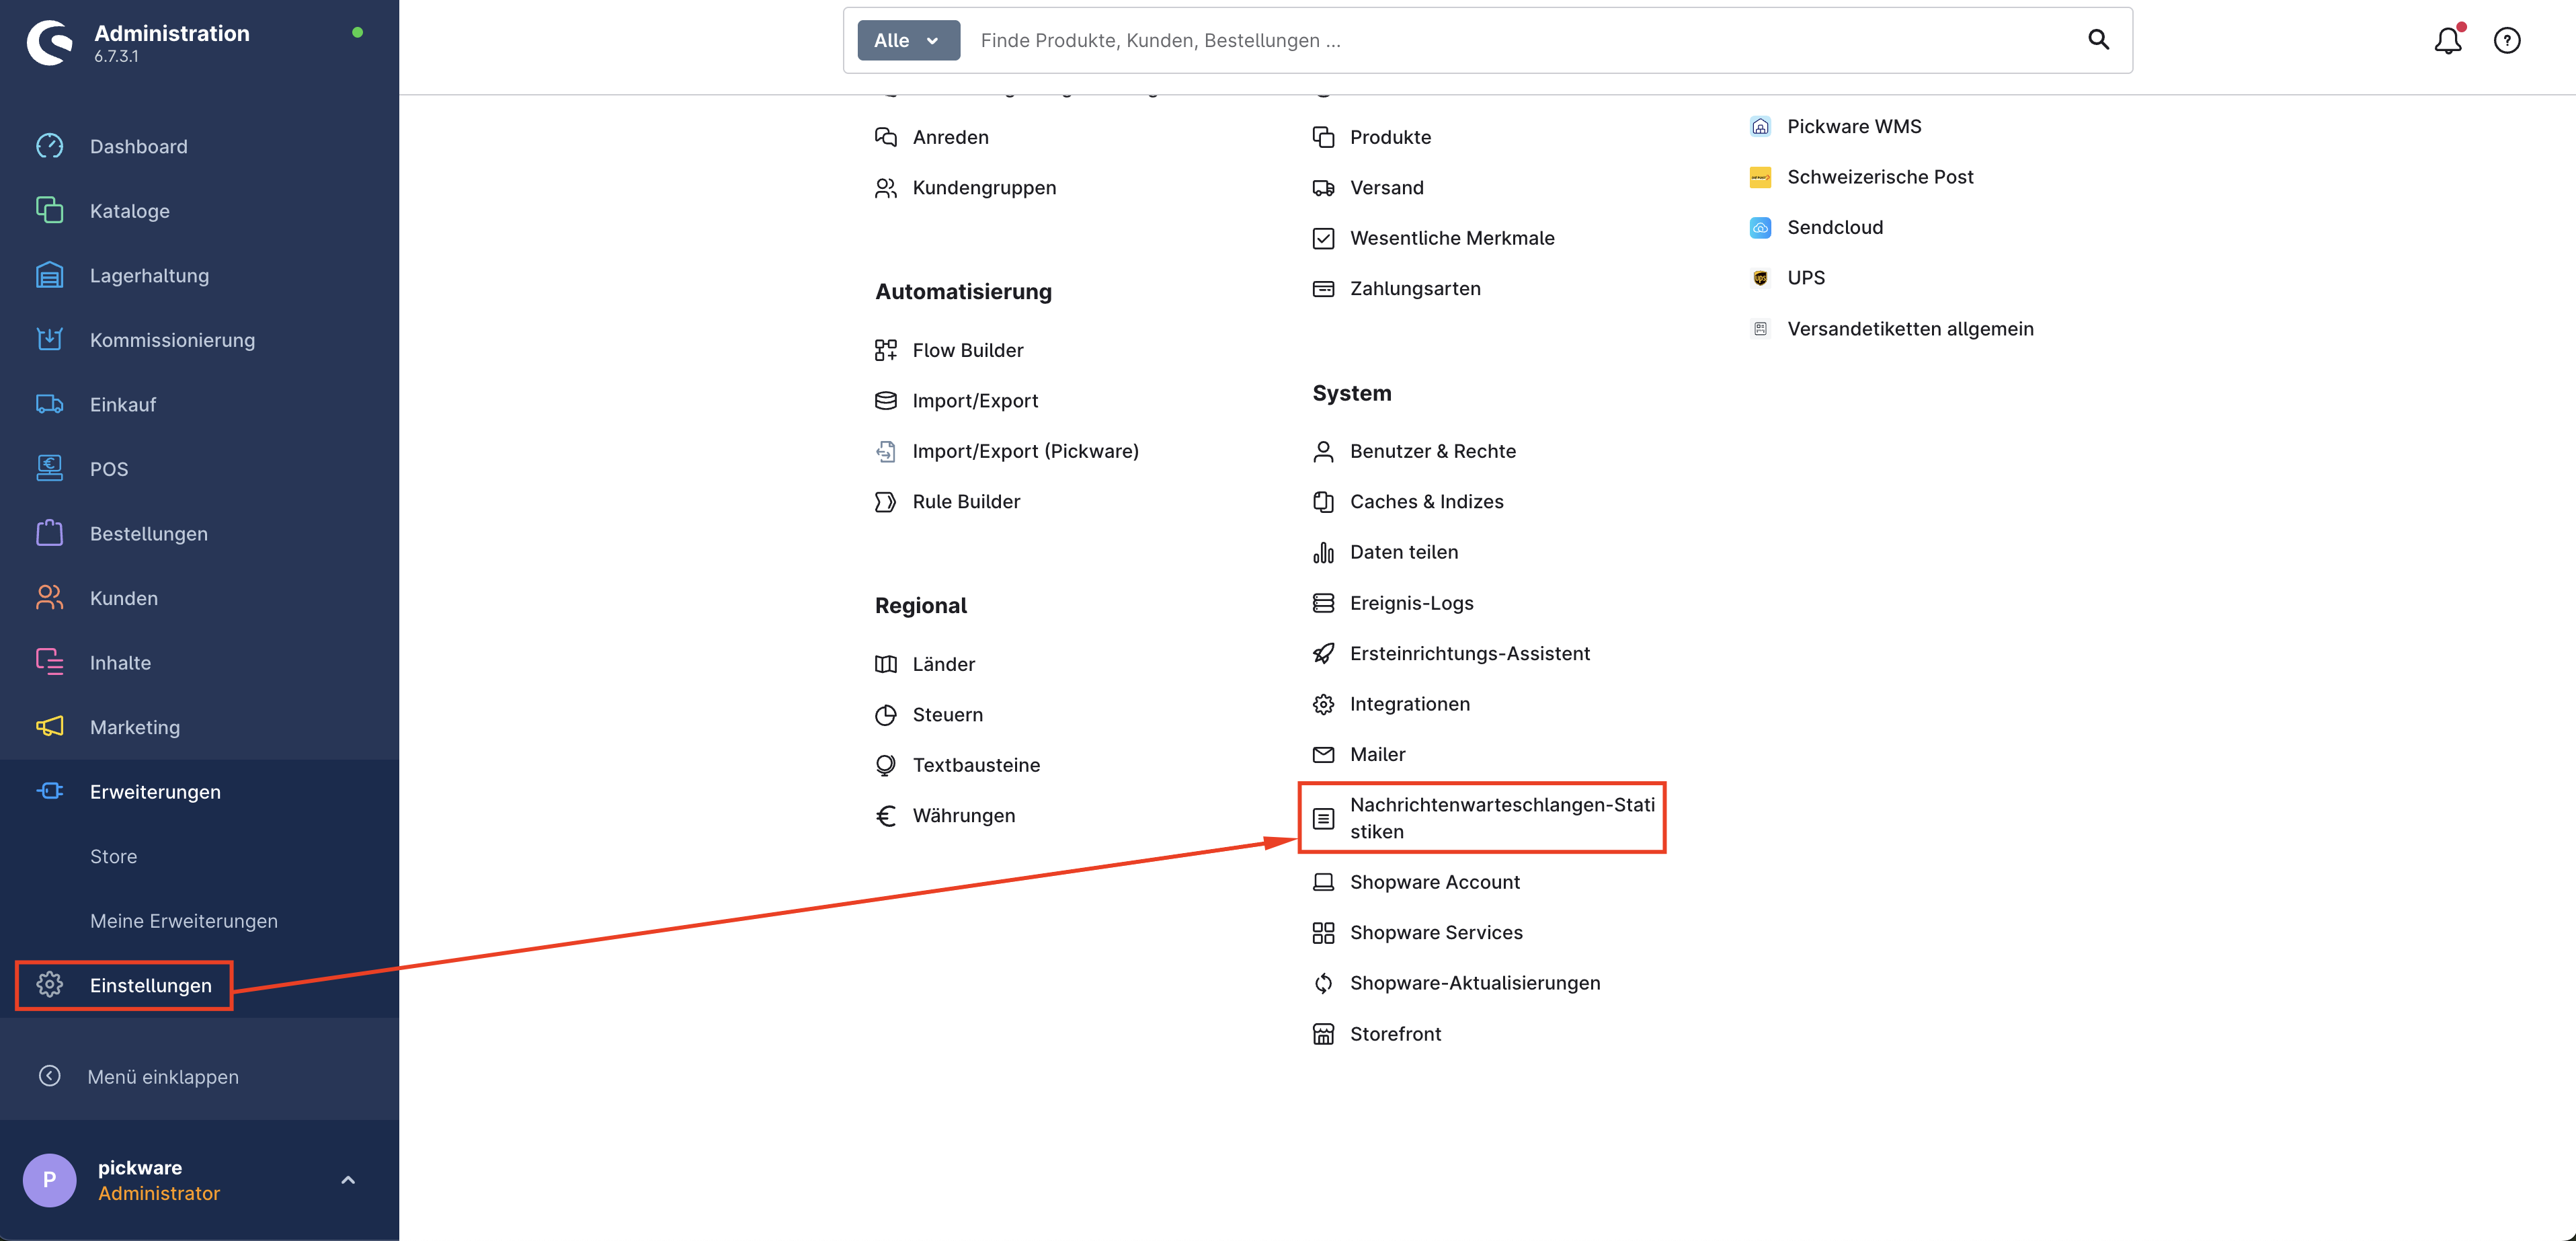The image size is (2576, 1241).
Task: Collapse menu via Menü einklappen
Action: pyautogui.click(x=162, y=1076)
